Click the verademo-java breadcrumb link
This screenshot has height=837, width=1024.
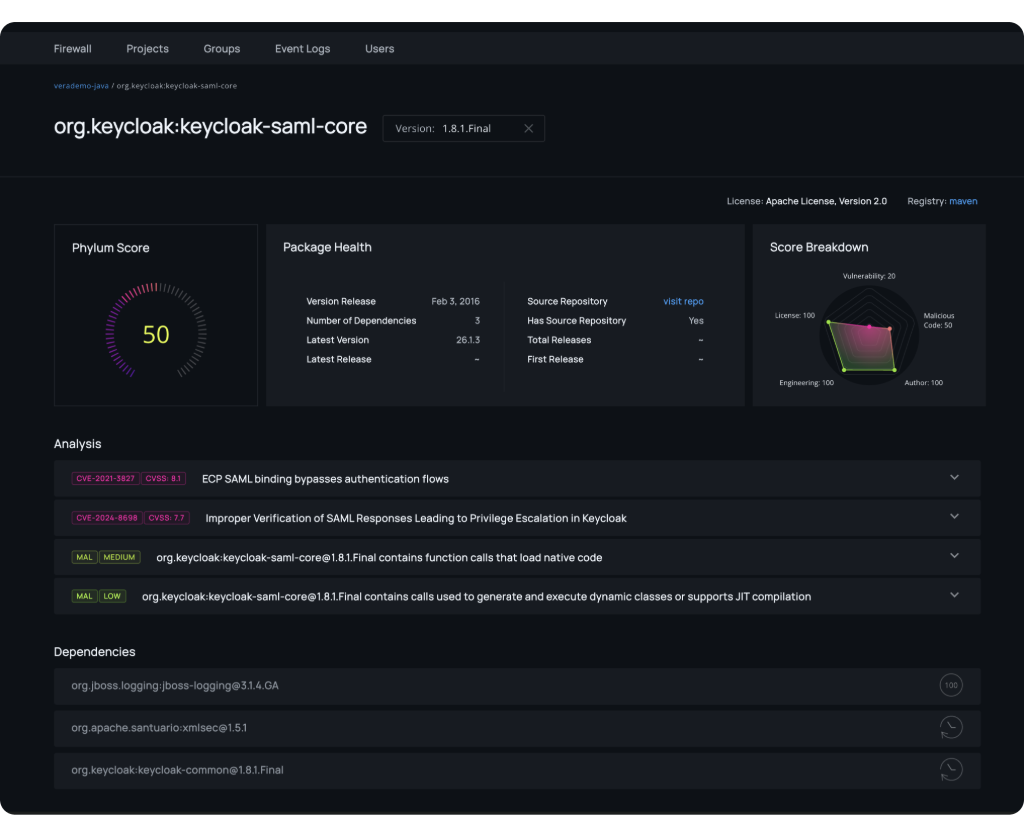click(x=81, y=86)
